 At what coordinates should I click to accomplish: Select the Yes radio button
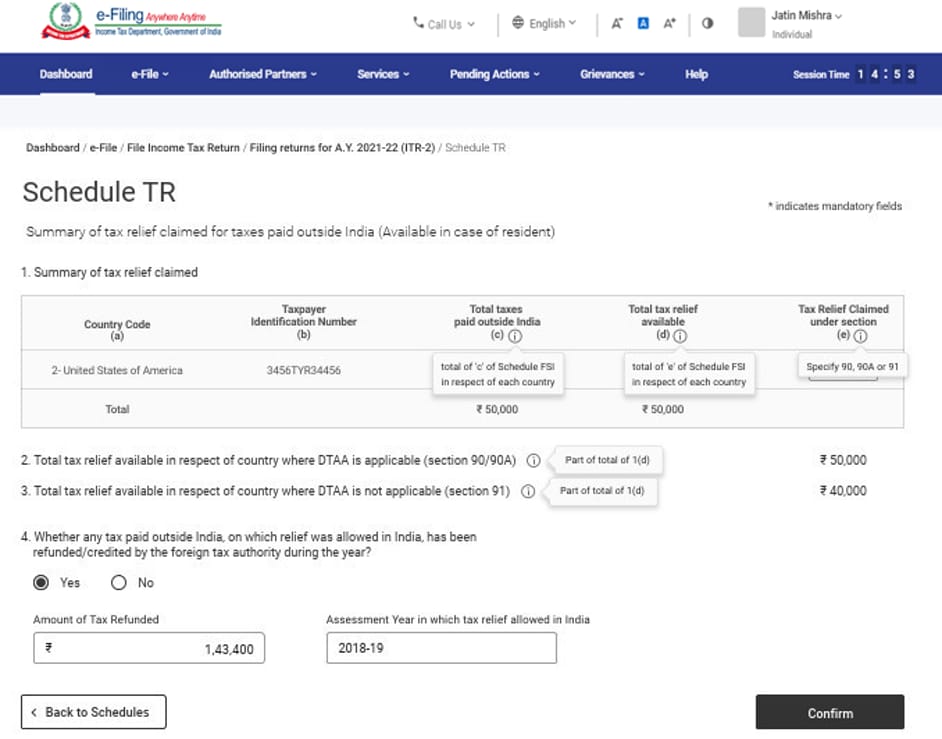41,583
